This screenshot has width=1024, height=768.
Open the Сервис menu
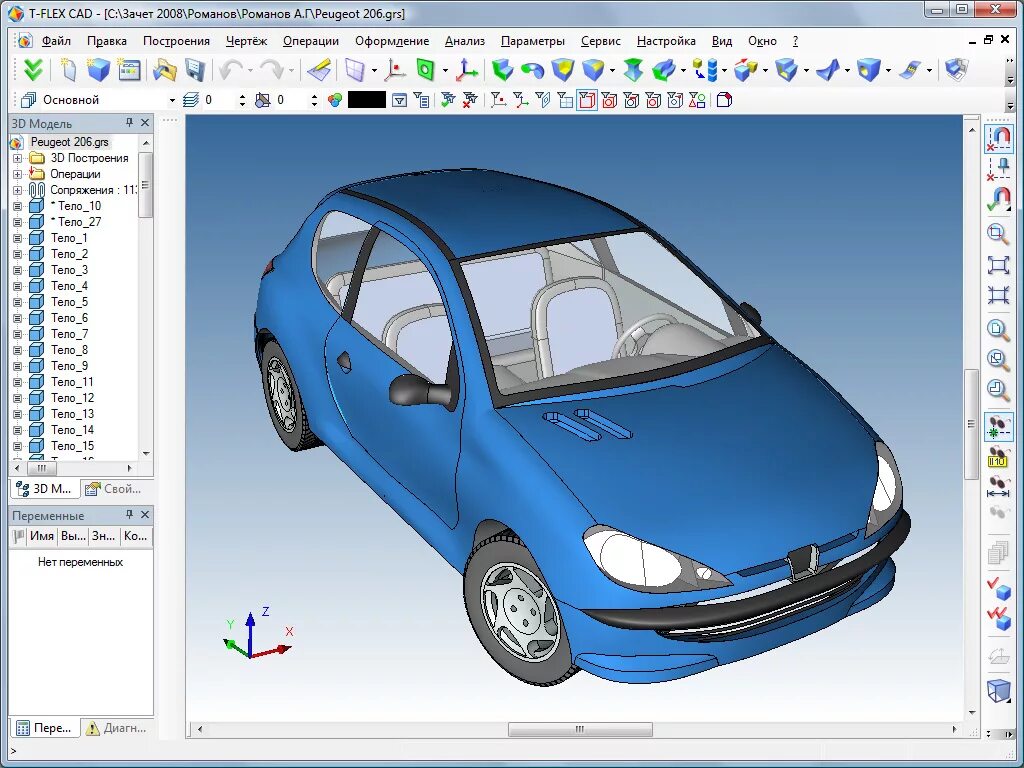[x=600, y=41]
